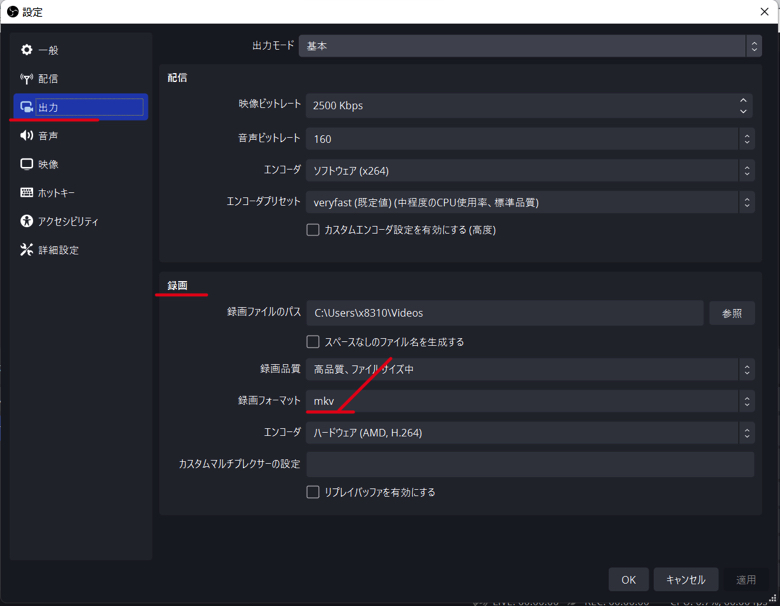This screenshot has height=606, width=780.
Task: Open the 詳細設定 settings page
Action: click(x=81, y=250)
